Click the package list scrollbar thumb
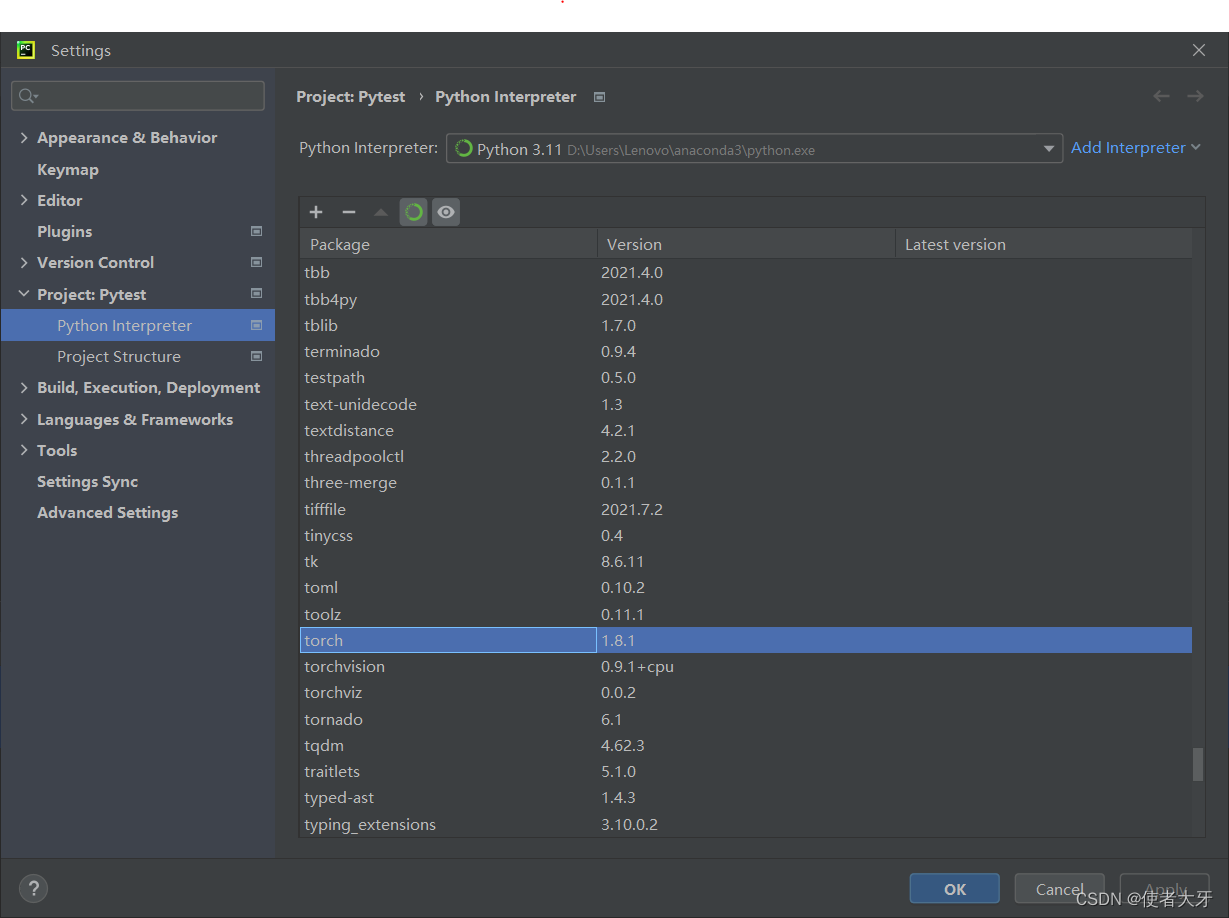Image resolution: width=1229 pixels, height=918 pixels. click(1198, 764)
